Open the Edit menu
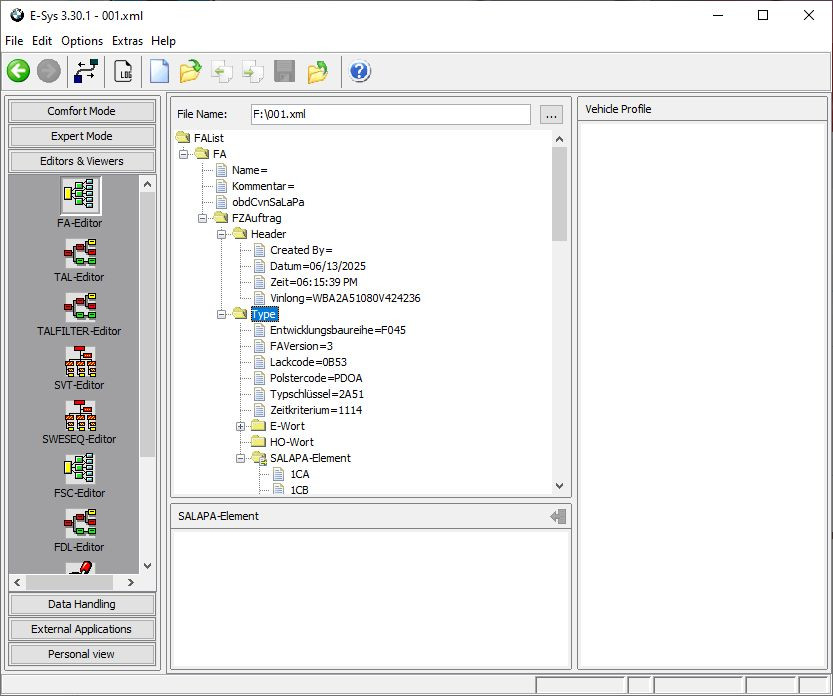Image resolution: width=833 pixels, height=696 pixels. point(42,41)
